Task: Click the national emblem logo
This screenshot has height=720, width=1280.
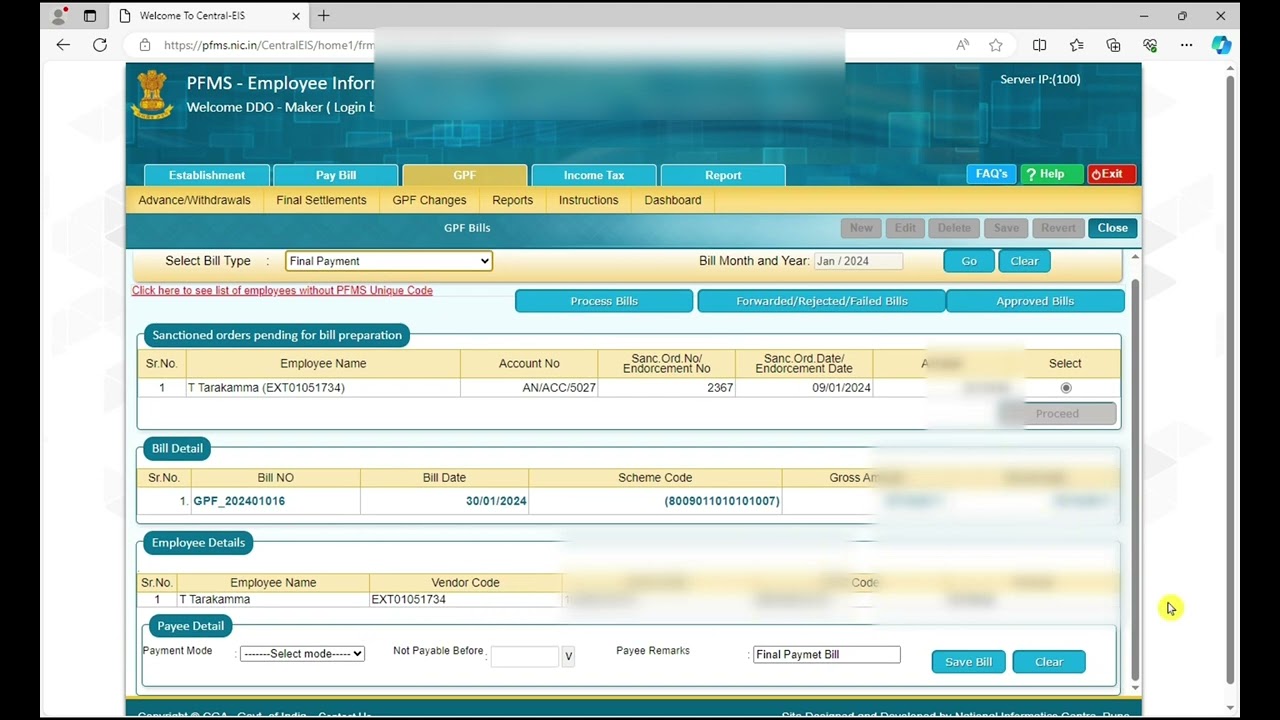Action: tap(152, 95)
